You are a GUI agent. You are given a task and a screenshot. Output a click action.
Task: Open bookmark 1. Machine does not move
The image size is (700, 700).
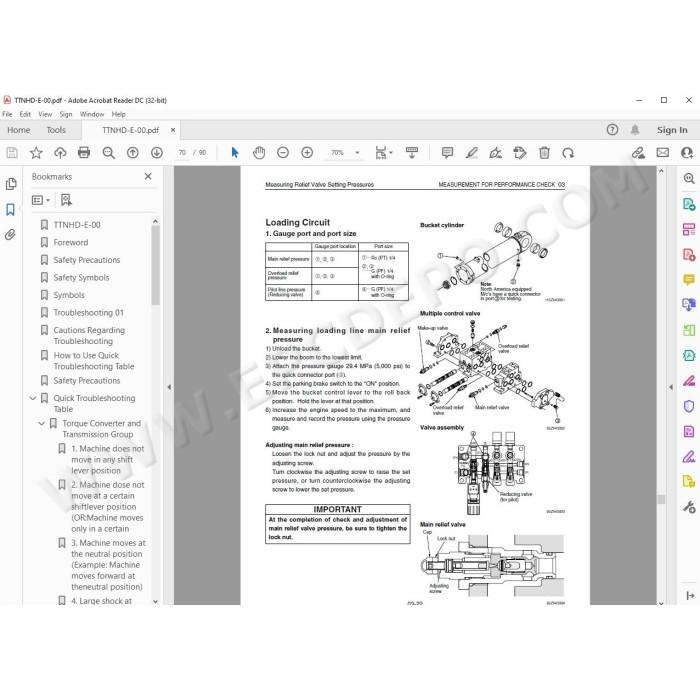108,459
